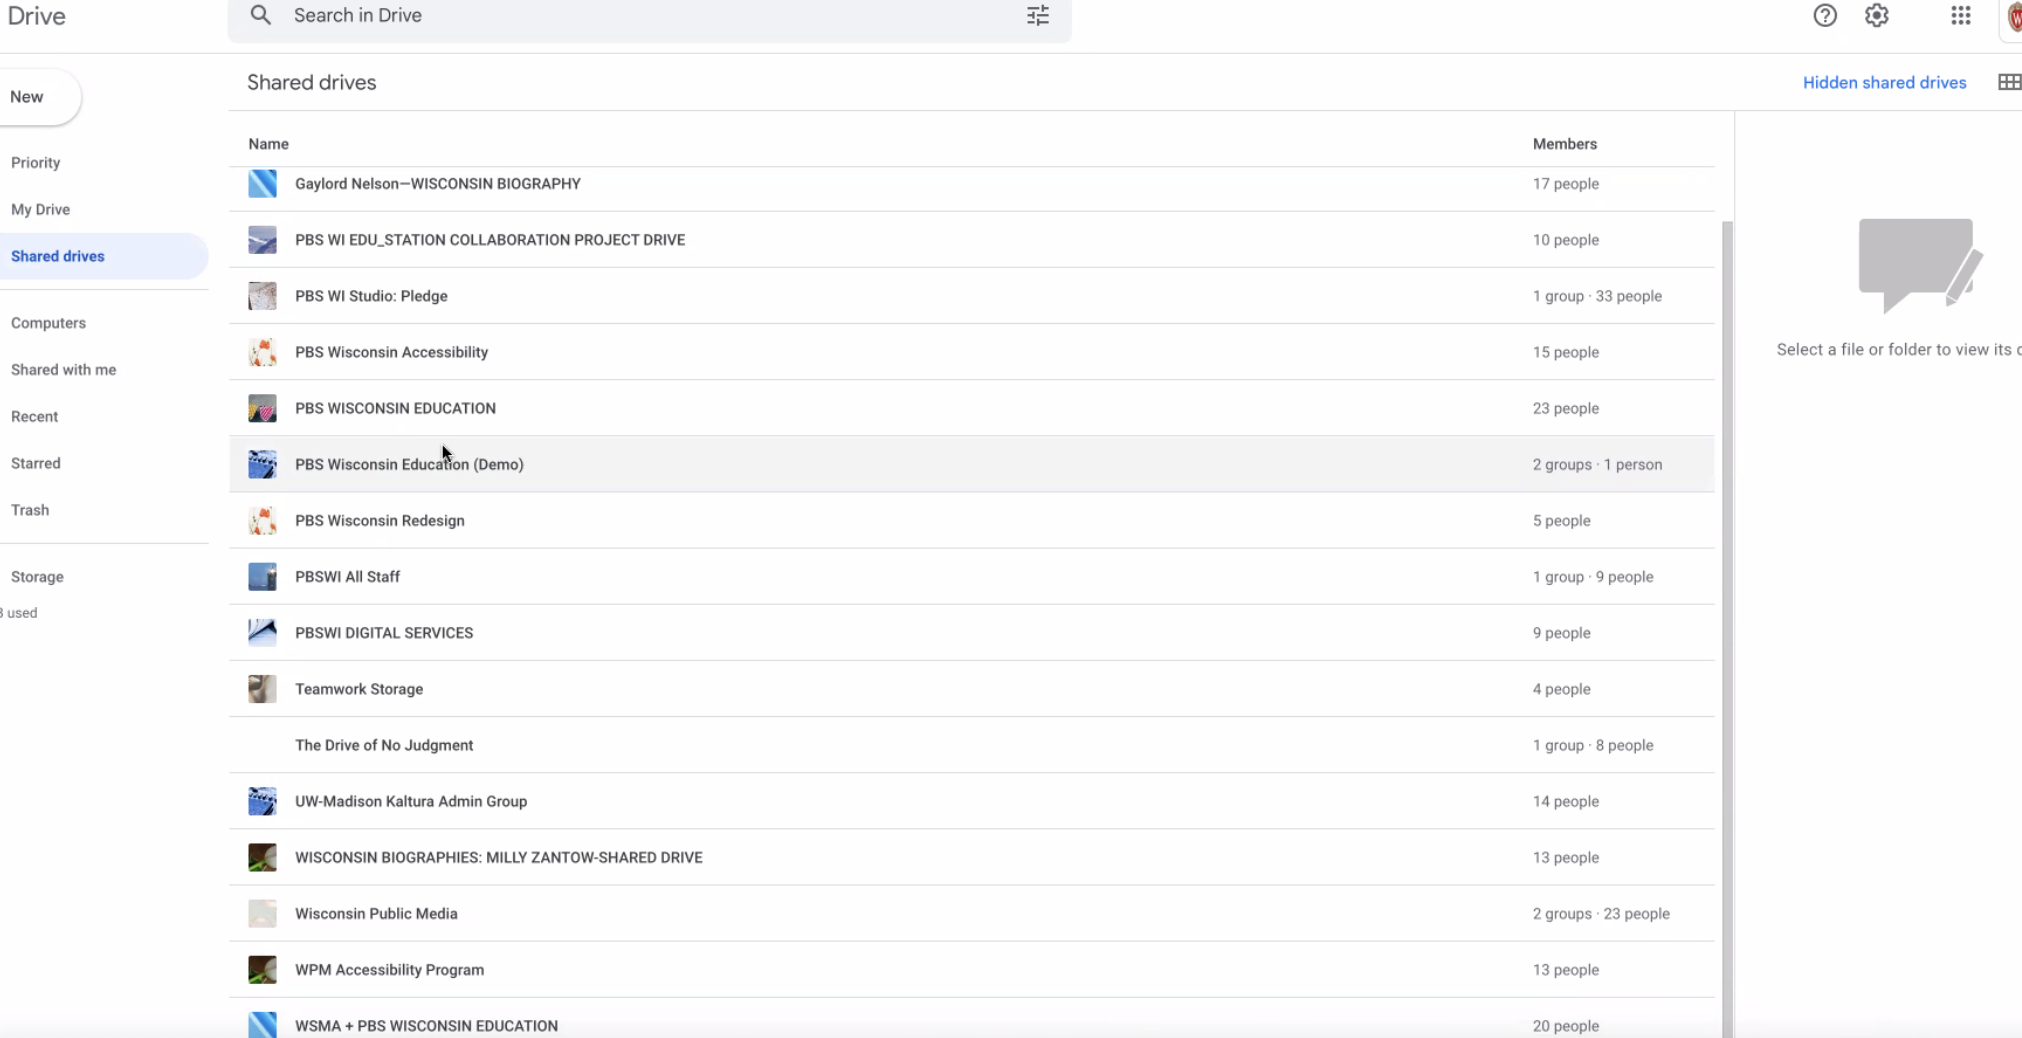This screenshot has height=1038, width=2022.
Task: Select Teamwork Storage row
Action: 971,689
